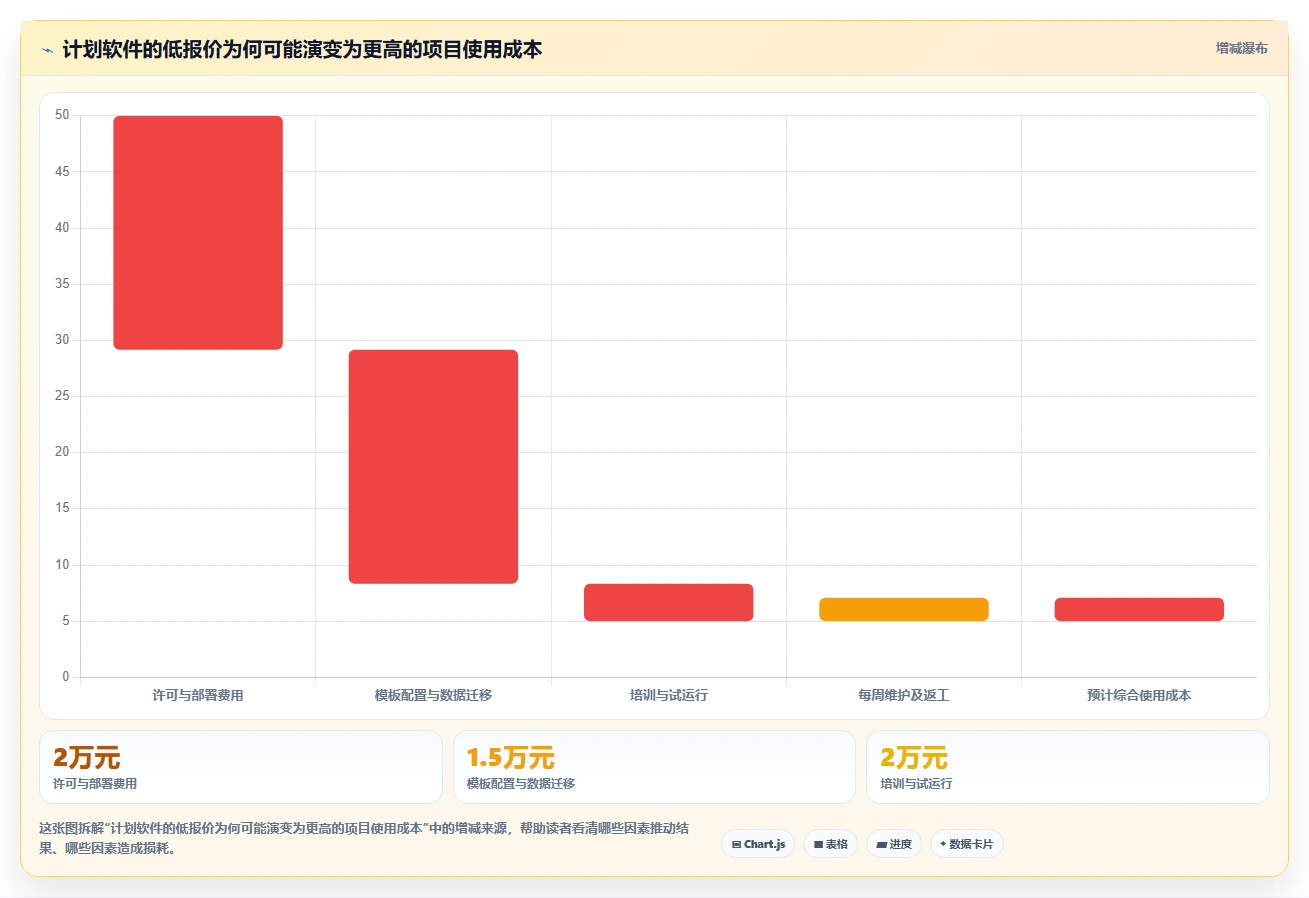Click the red 模板配置与数据迁移 bar
Image resolution: width=1309 pixels, height=898 pixels.
[433, 467]
